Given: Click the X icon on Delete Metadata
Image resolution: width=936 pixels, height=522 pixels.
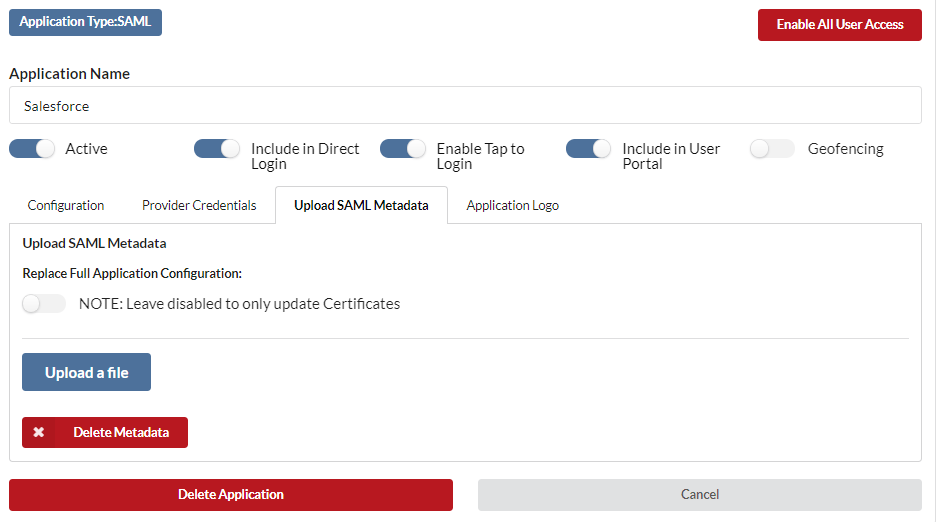Looking at the screenshot, I should point(38,432).
